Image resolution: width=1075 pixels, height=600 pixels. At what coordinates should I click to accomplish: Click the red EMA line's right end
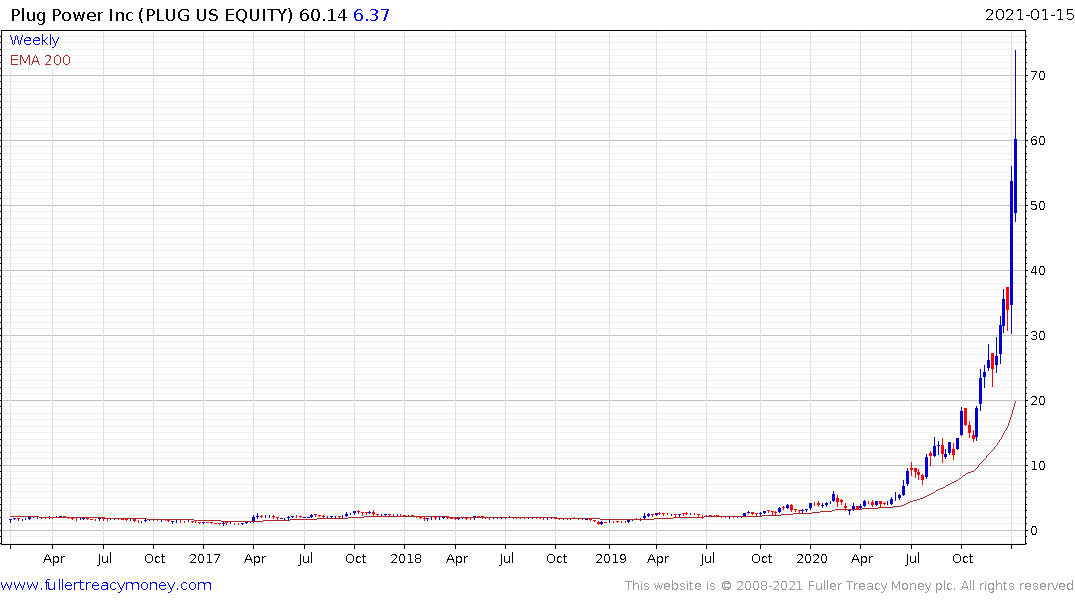[x=1015, y=402]
